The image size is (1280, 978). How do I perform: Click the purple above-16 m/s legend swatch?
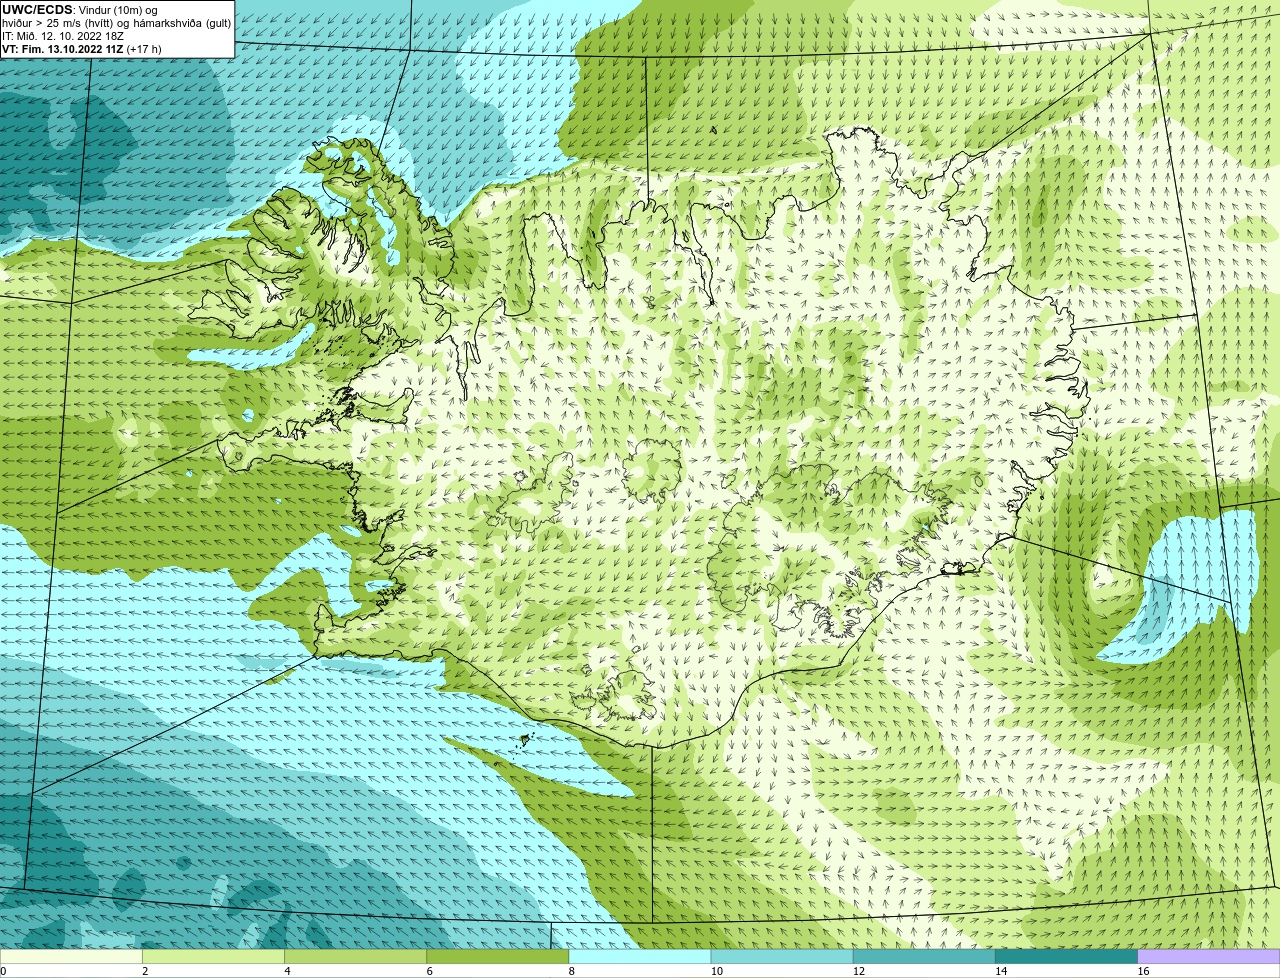click(1209, 957)
